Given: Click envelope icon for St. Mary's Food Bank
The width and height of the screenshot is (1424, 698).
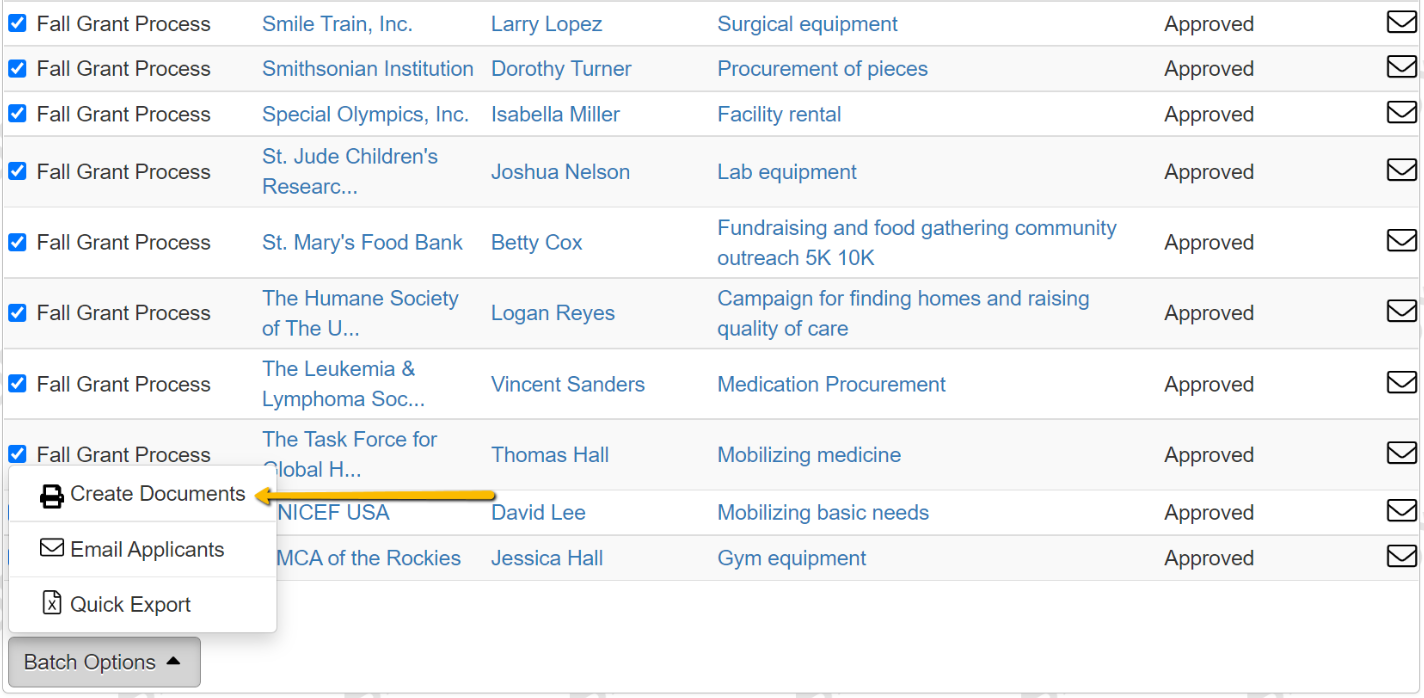Looking at the screenshot, I should tap(1401, 241).
